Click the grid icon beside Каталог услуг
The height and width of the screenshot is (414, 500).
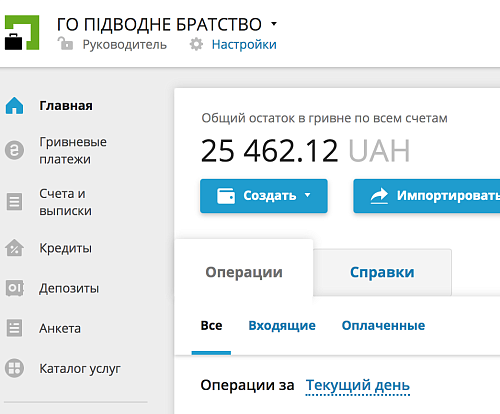tap(14, 368)
